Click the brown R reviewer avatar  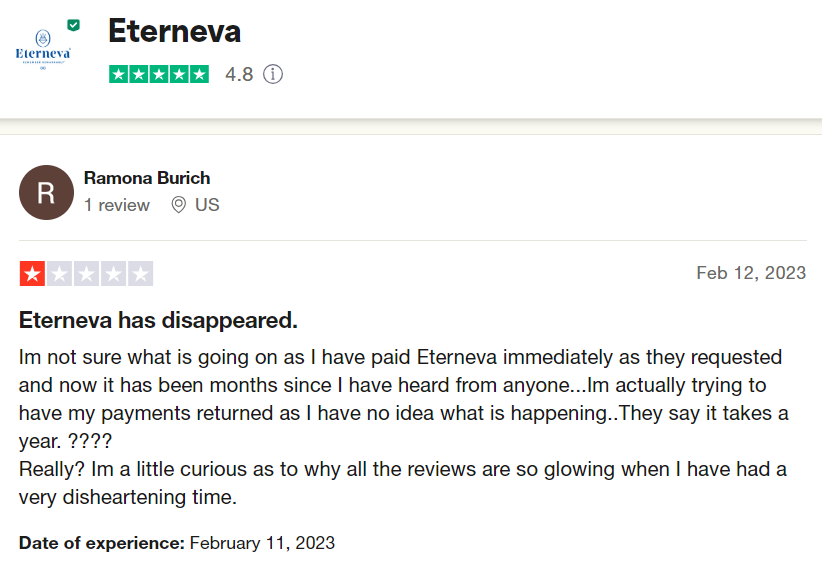(x=46, y=192)
